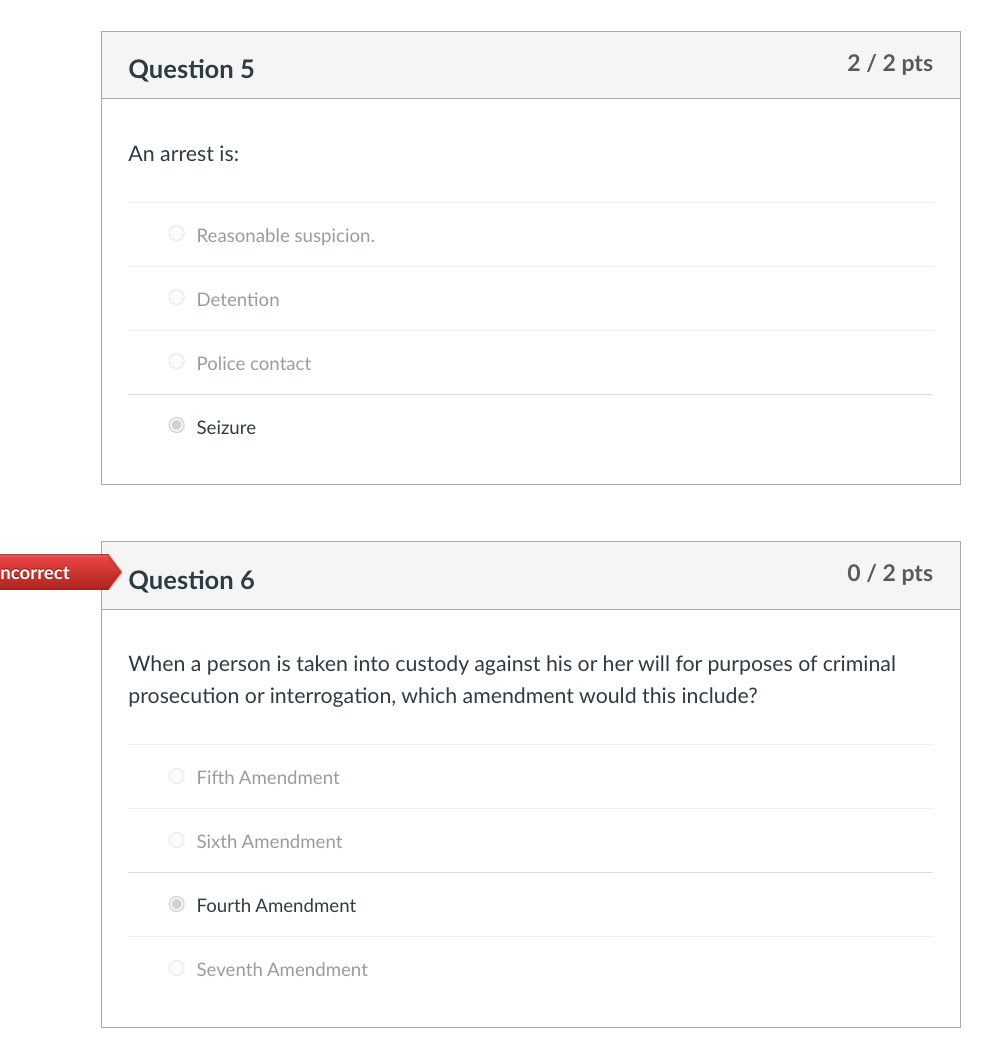Click the Question 6 prompt text

click(x=511, y=679)
